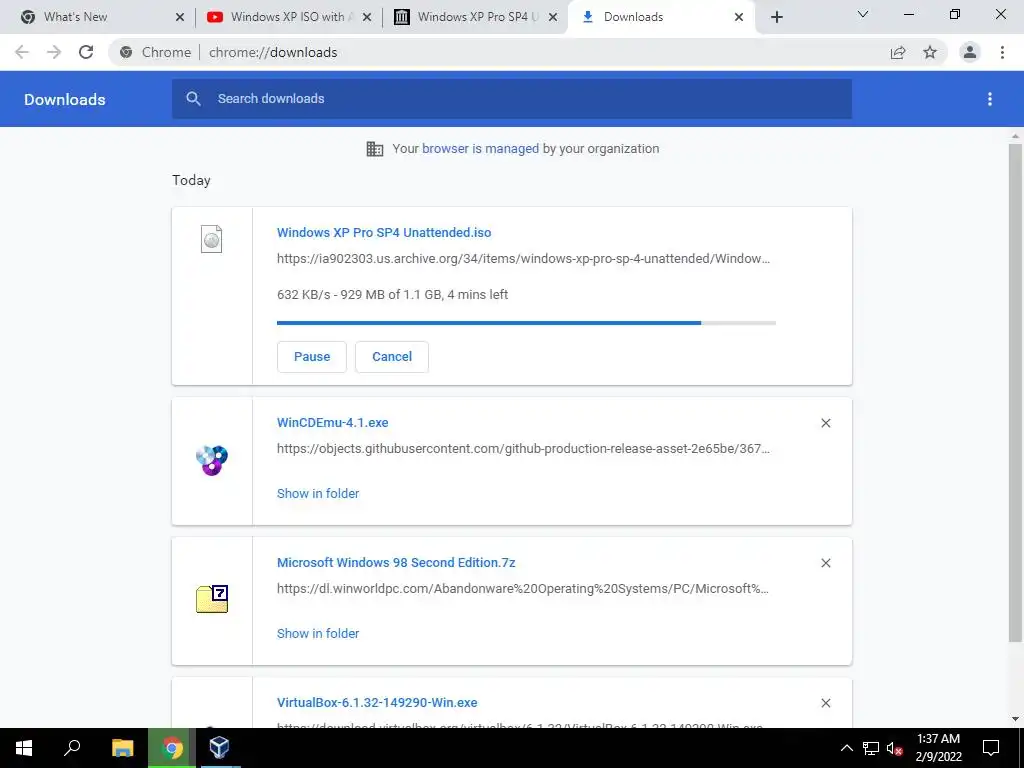Open the notification center
This screenshot has width=1024, height=768.
point(991,748)
